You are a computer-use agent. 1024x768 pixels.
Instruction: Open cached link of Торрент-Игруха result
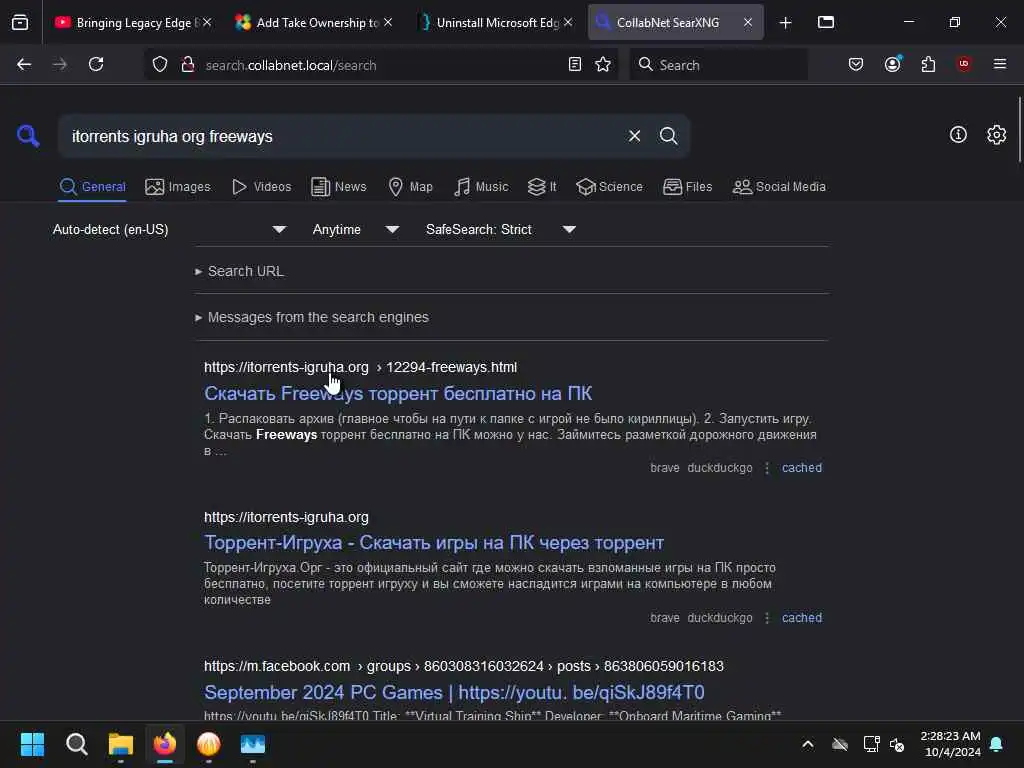tap(802, 618)
